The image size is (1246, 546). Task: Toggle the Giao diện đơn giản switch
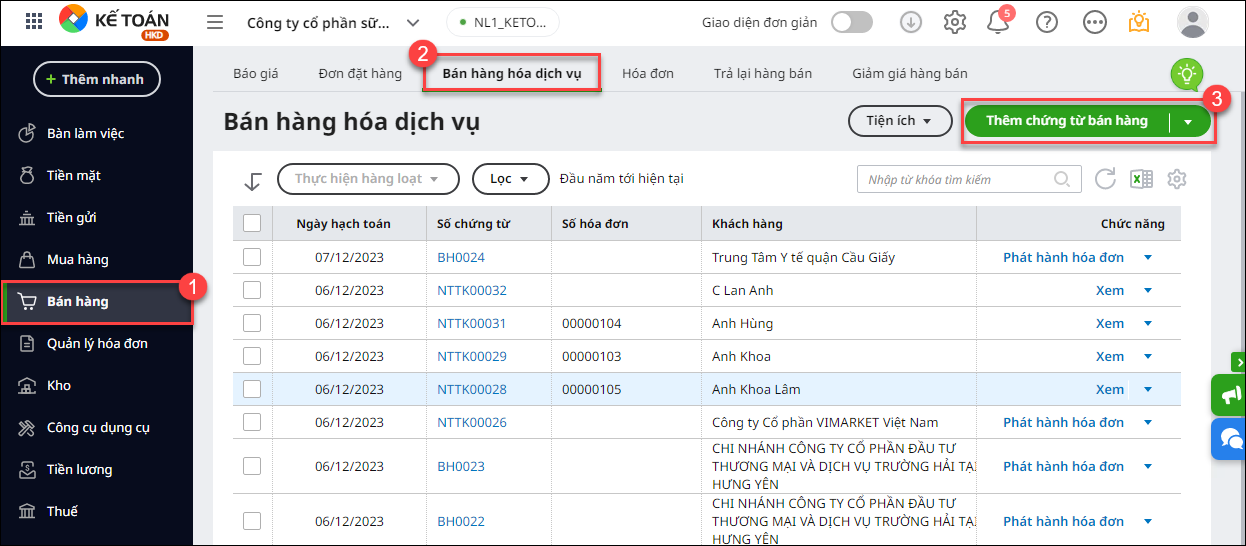(x=851, y=22)
